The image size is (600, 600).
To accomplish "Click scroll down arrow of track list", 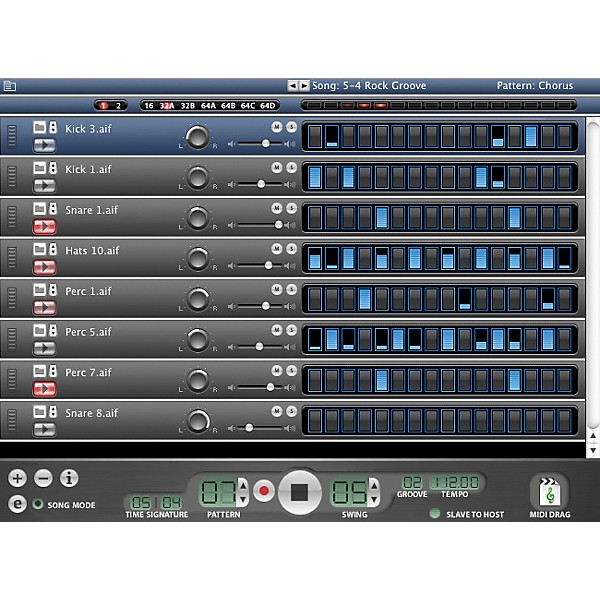I will 593,451.
